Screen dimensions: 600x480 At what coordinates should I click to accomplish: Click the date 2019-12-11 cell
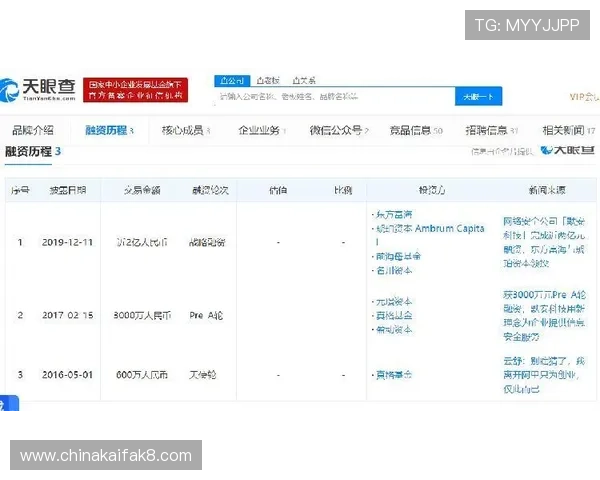pos(67,242)
